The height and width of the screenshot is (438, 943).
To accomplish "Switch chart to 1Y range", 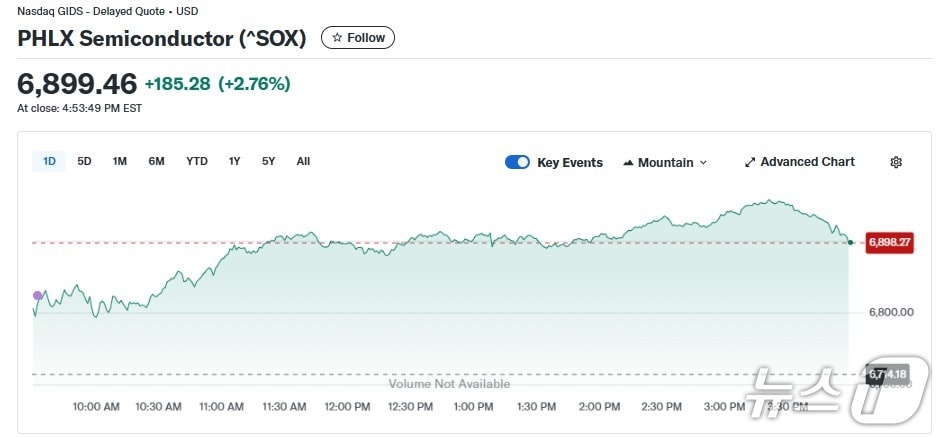I will click(x=235, y=161).
